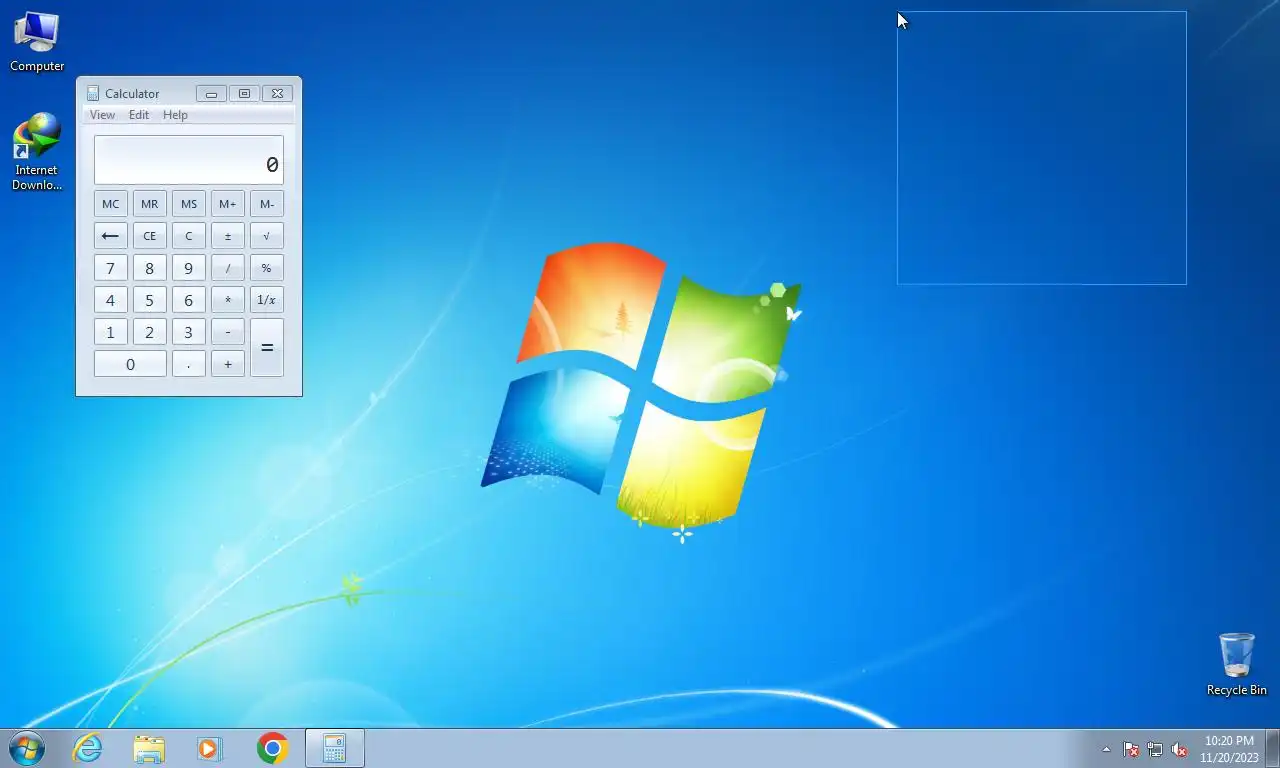Screen dimensions: 1280x768
Task: Open the Edit menu in Calculator
Action: click(139, 115)
